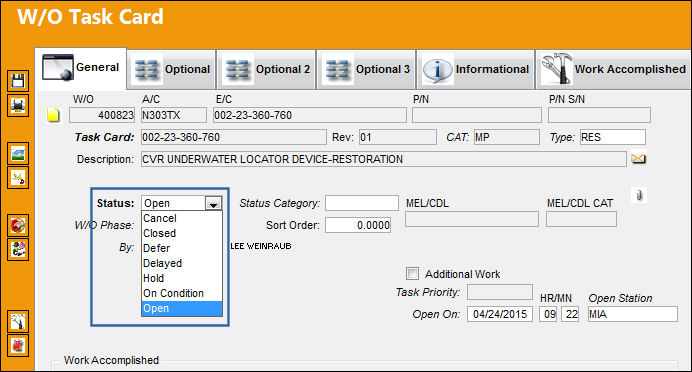Choose Hold from Status list
Screen dimensions: 692x372
181,278
